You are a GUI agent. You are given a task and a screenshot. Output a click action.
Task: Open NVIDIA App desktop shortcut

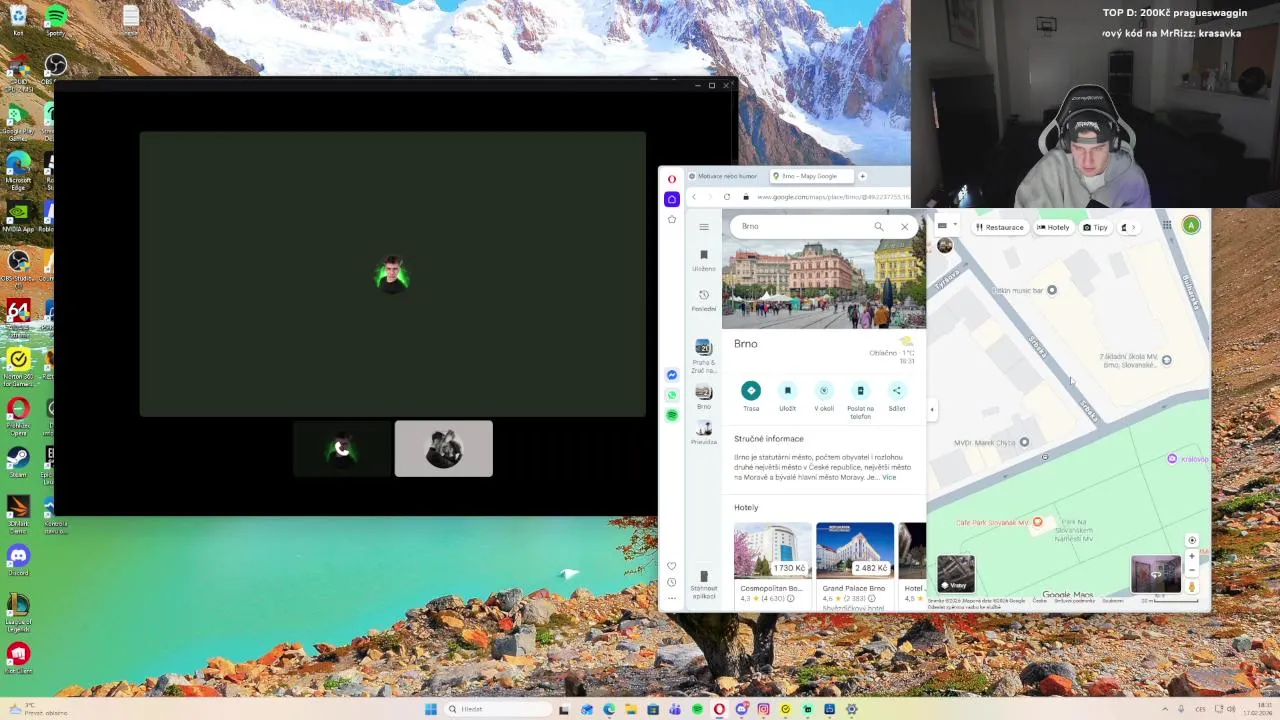18,216
